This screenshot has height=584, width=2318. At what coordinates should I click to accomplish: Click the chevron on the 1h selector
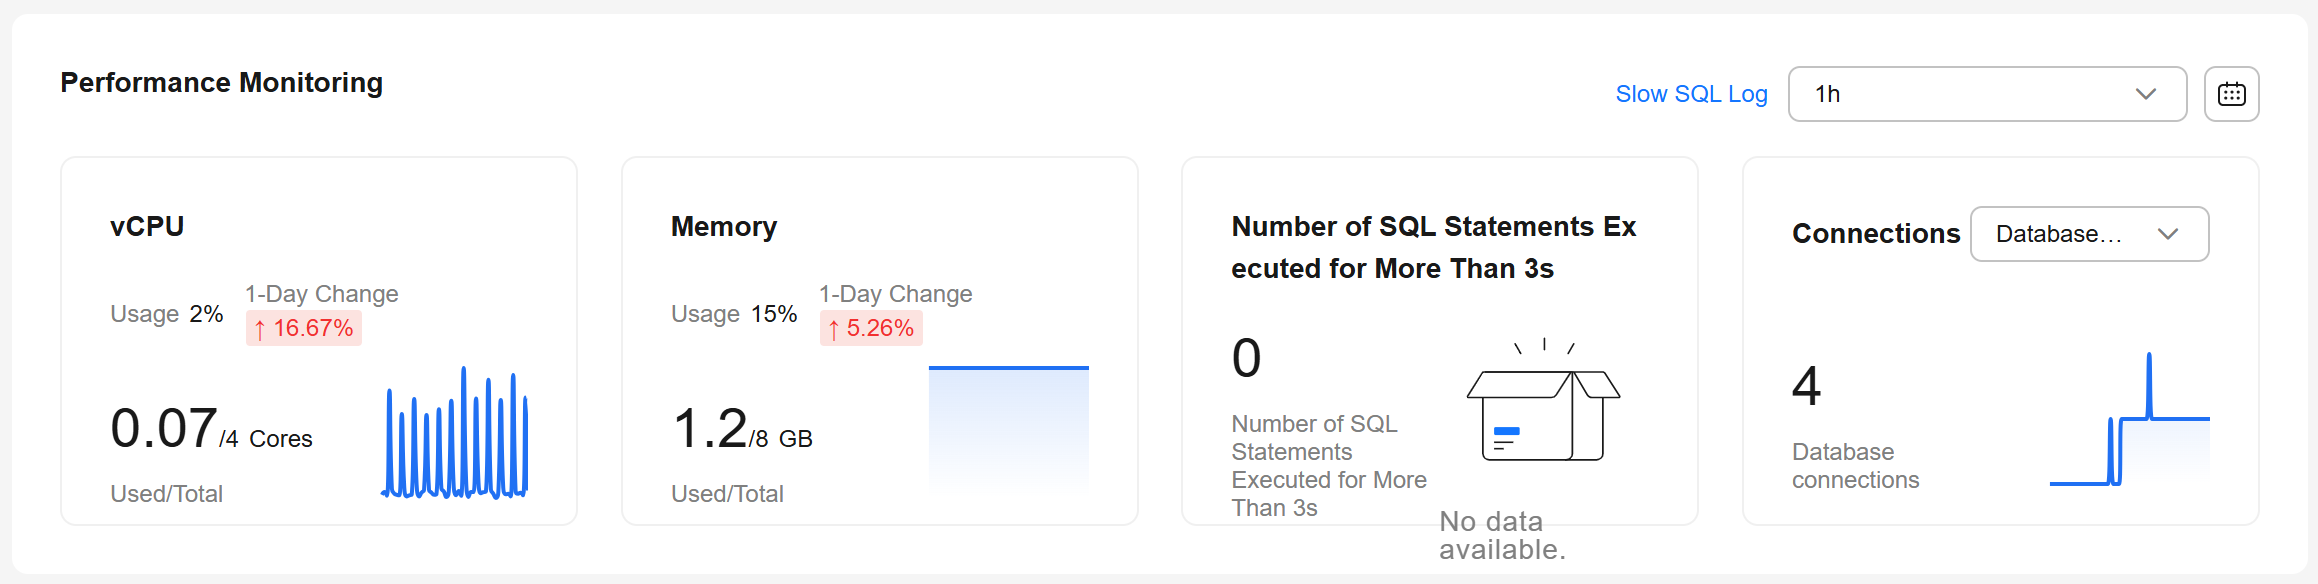(x=2145, y=94)
